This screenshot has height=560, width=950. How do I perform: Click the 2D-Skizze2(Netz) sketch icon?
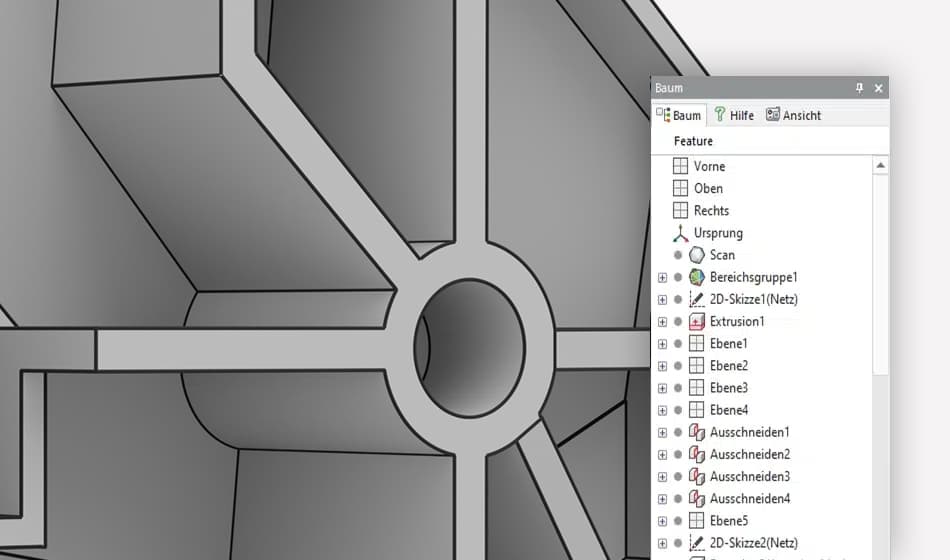click(x=697, y=542)
